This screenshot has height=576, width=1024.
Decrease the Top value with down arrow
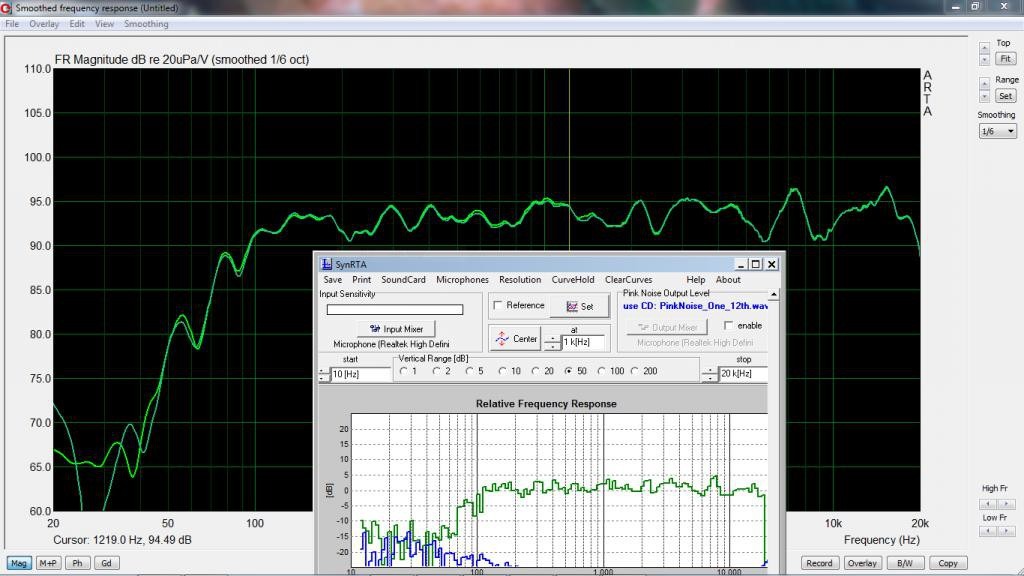click(x=984, y=59)
